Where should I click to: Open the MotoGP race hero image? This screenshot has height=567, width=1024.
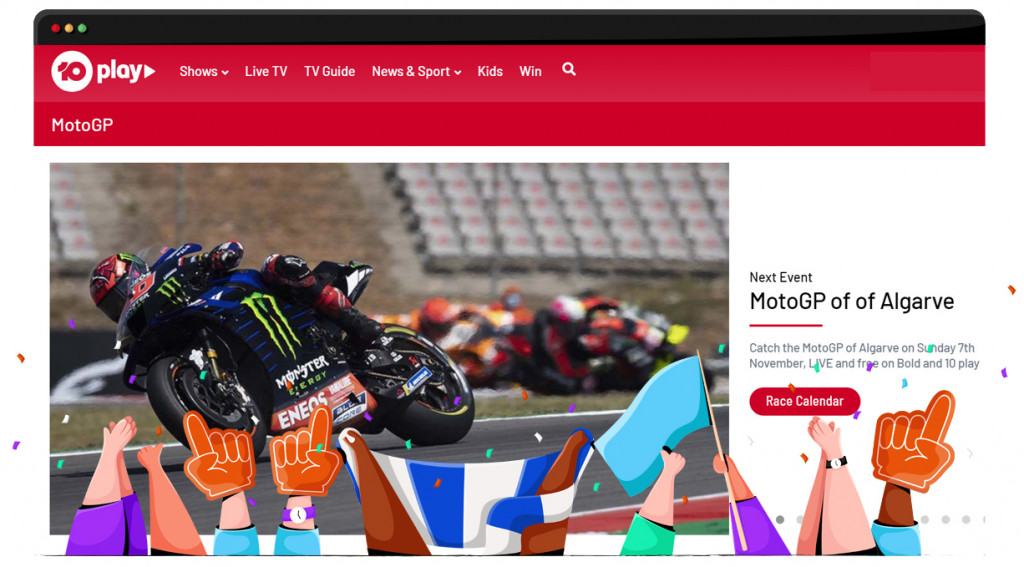(389, 348)
